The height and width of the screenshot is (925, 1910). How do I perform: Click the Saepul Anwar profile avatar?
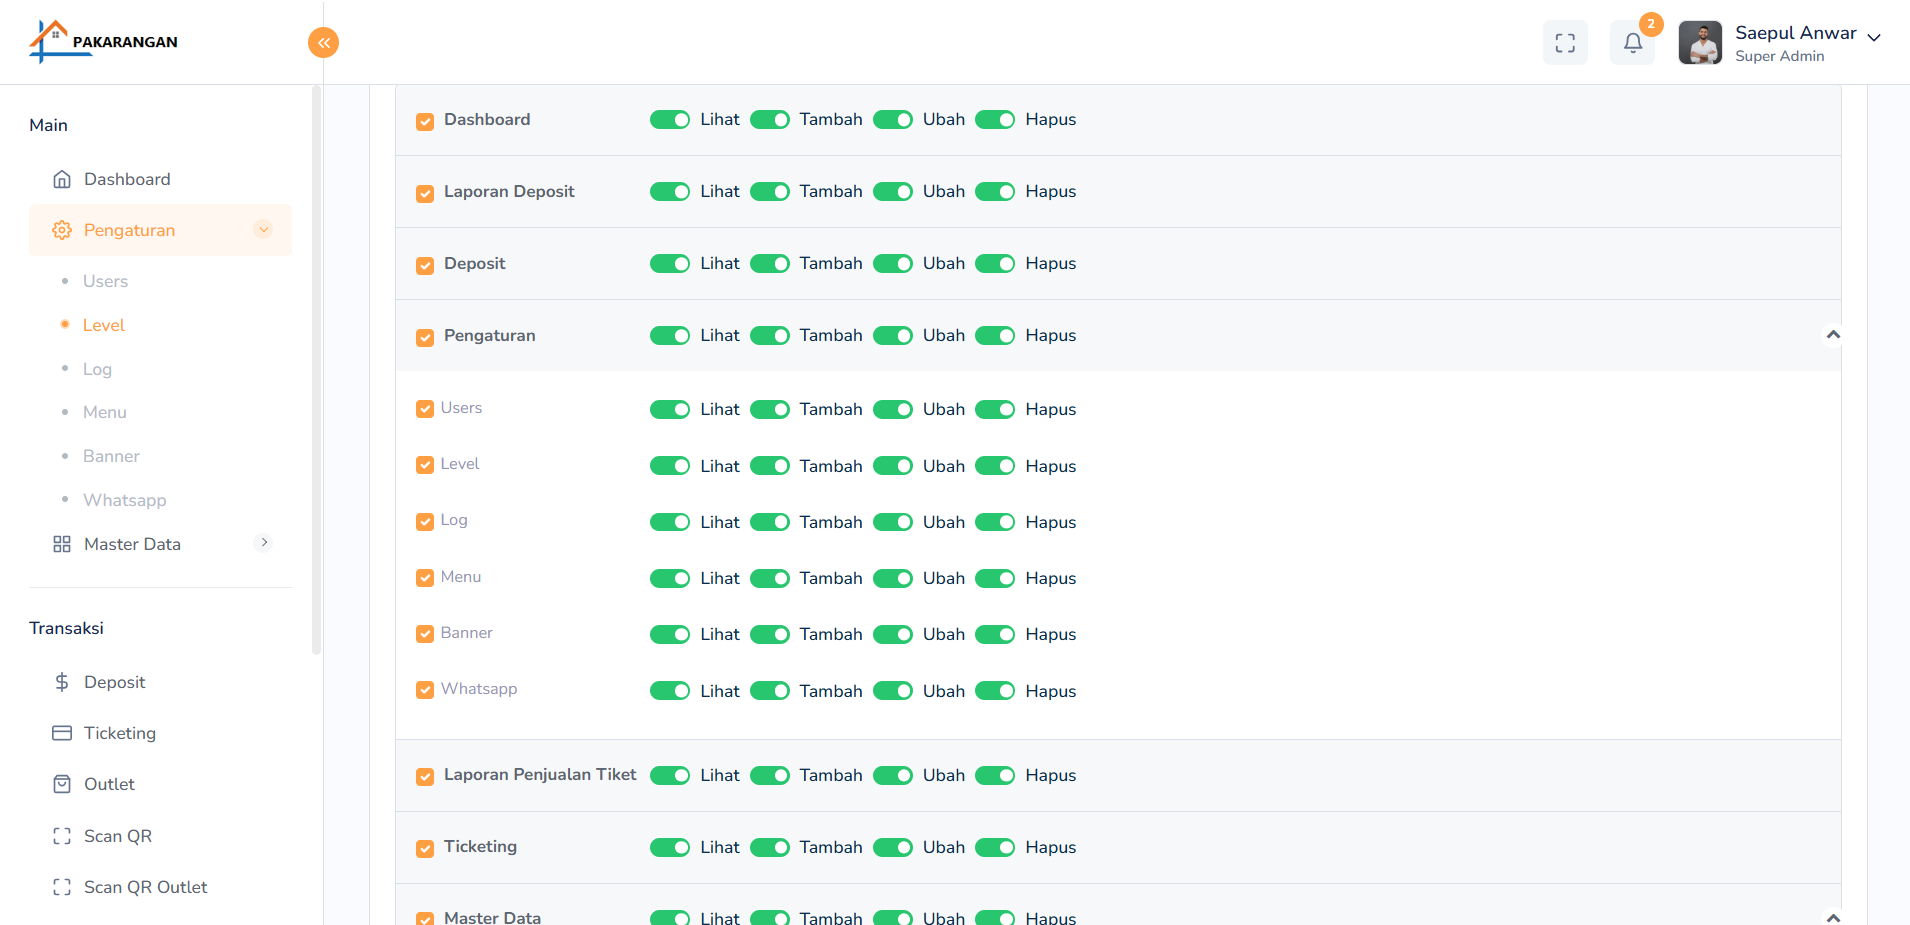coord(1700,43)
